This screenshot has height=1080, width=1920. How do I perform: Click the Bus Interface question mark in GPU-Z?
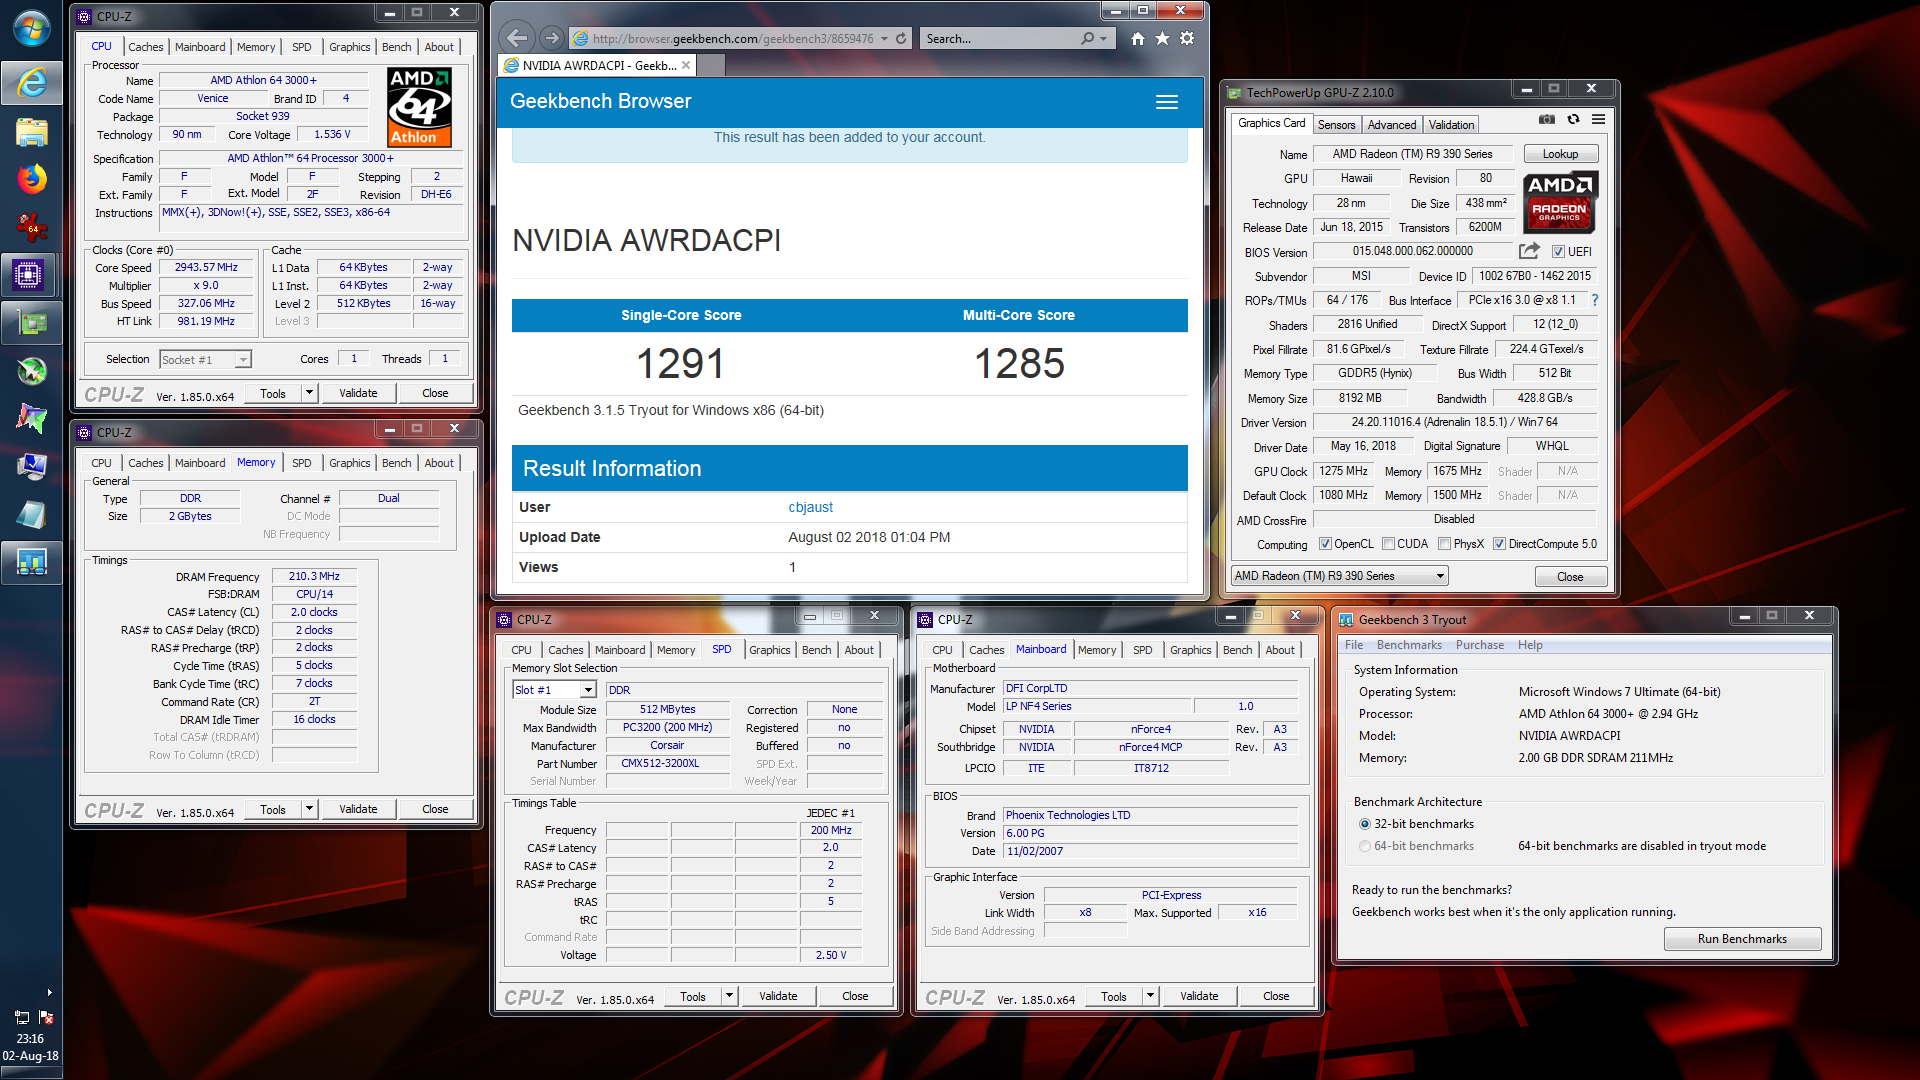(x=1594, y=300)
